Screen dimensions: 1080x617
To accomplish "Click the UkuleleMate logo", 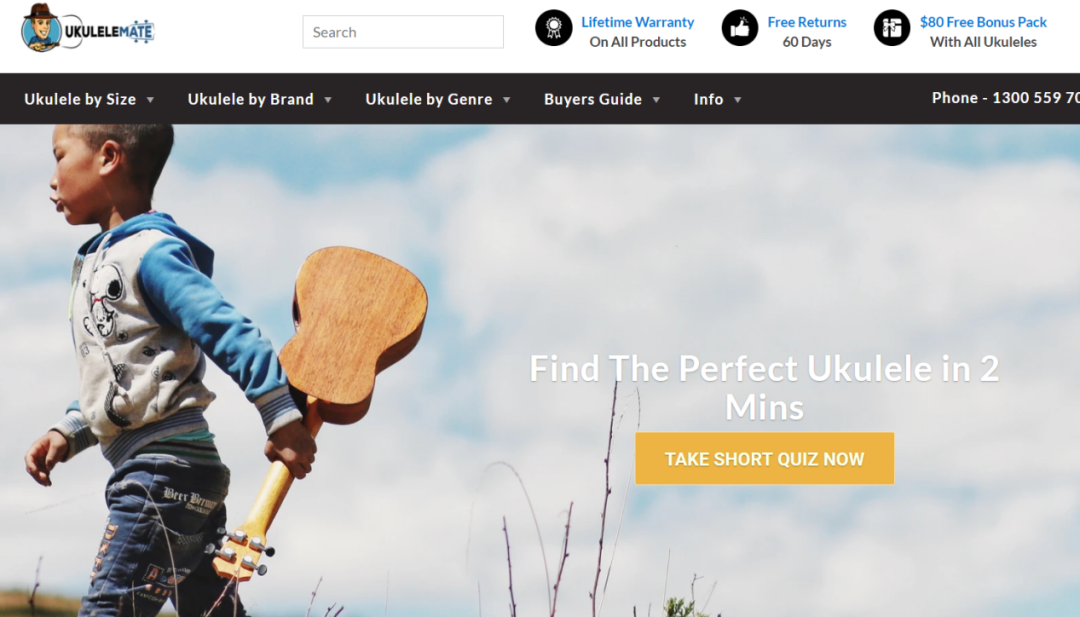I will (x=87, y=29).
